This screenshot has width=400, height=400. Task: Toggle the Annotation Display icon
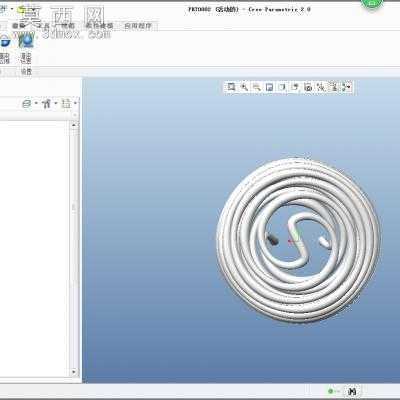(334, 87)
